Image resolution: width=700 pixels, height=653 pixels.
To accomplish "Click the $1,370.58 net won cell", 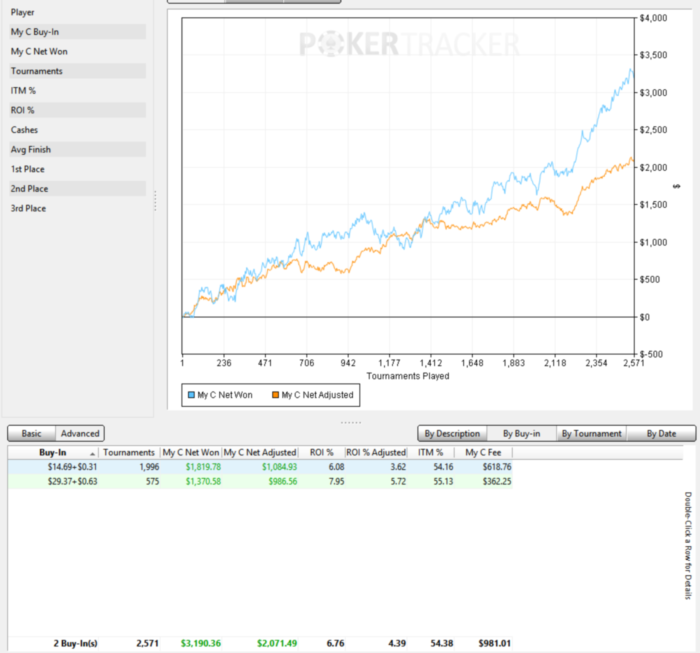I will click(203, 482).
